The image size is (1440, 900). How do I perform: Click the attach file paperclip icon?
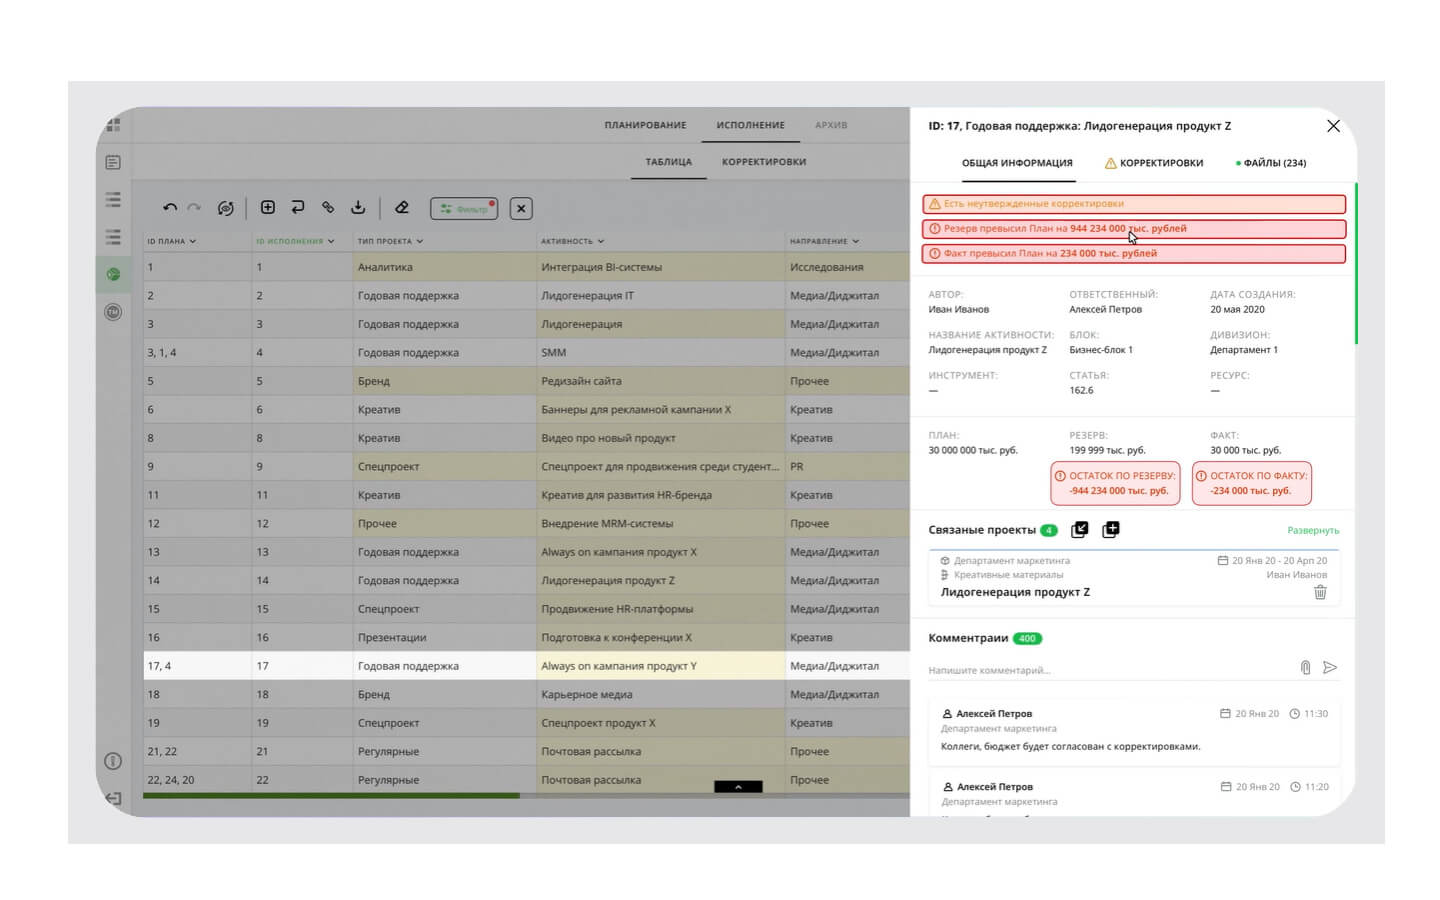click(1305, 667)
